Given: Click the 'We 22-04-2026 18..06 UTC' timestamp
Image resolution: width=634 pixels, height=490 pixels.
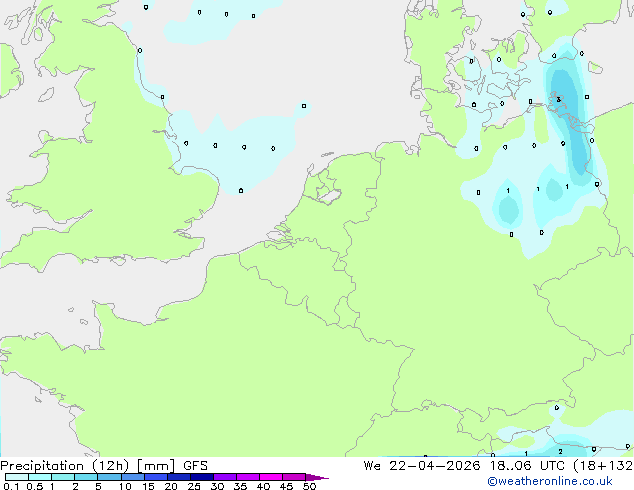Looking at the screenshot, I should click(466, 466).
